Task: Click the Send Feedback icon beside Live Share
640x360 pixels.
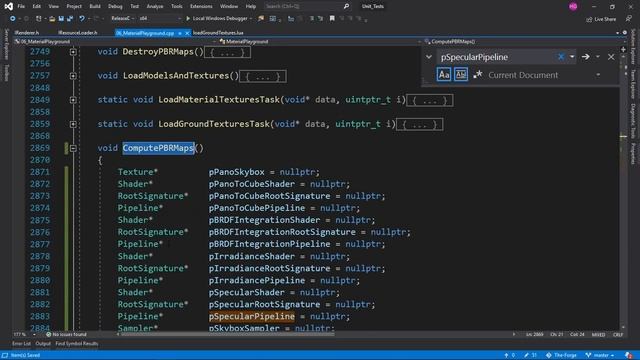Action: pos(629,18)
